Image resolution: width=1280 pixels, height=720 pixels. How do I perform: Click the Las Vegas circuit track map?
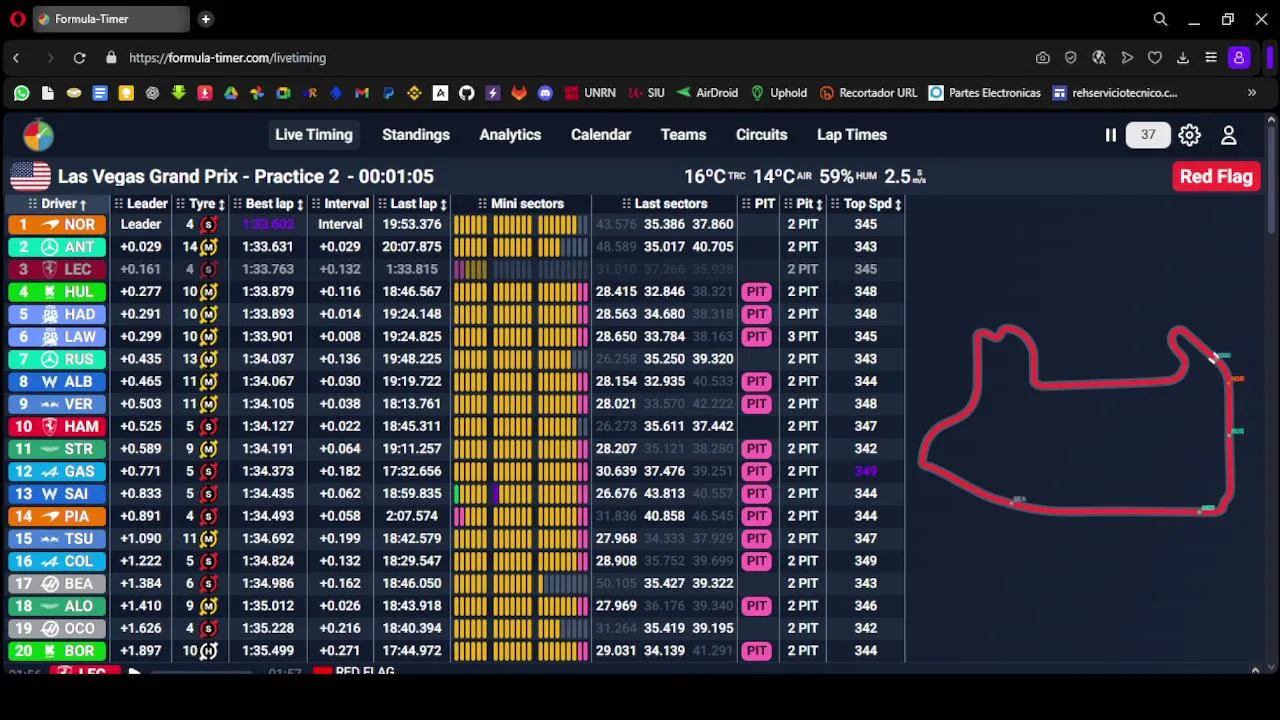click(x=1078, y=420)
